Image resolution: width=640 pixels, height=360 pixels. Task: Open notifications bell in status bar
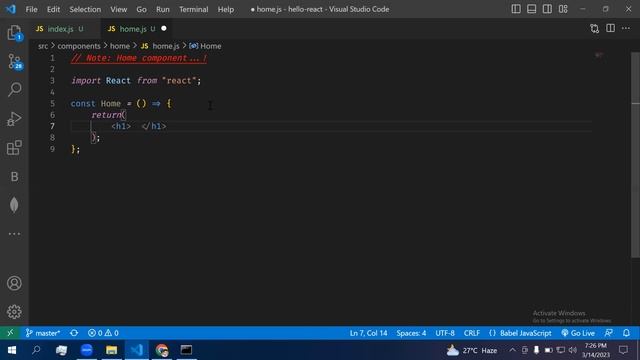[x=627, y=333]
